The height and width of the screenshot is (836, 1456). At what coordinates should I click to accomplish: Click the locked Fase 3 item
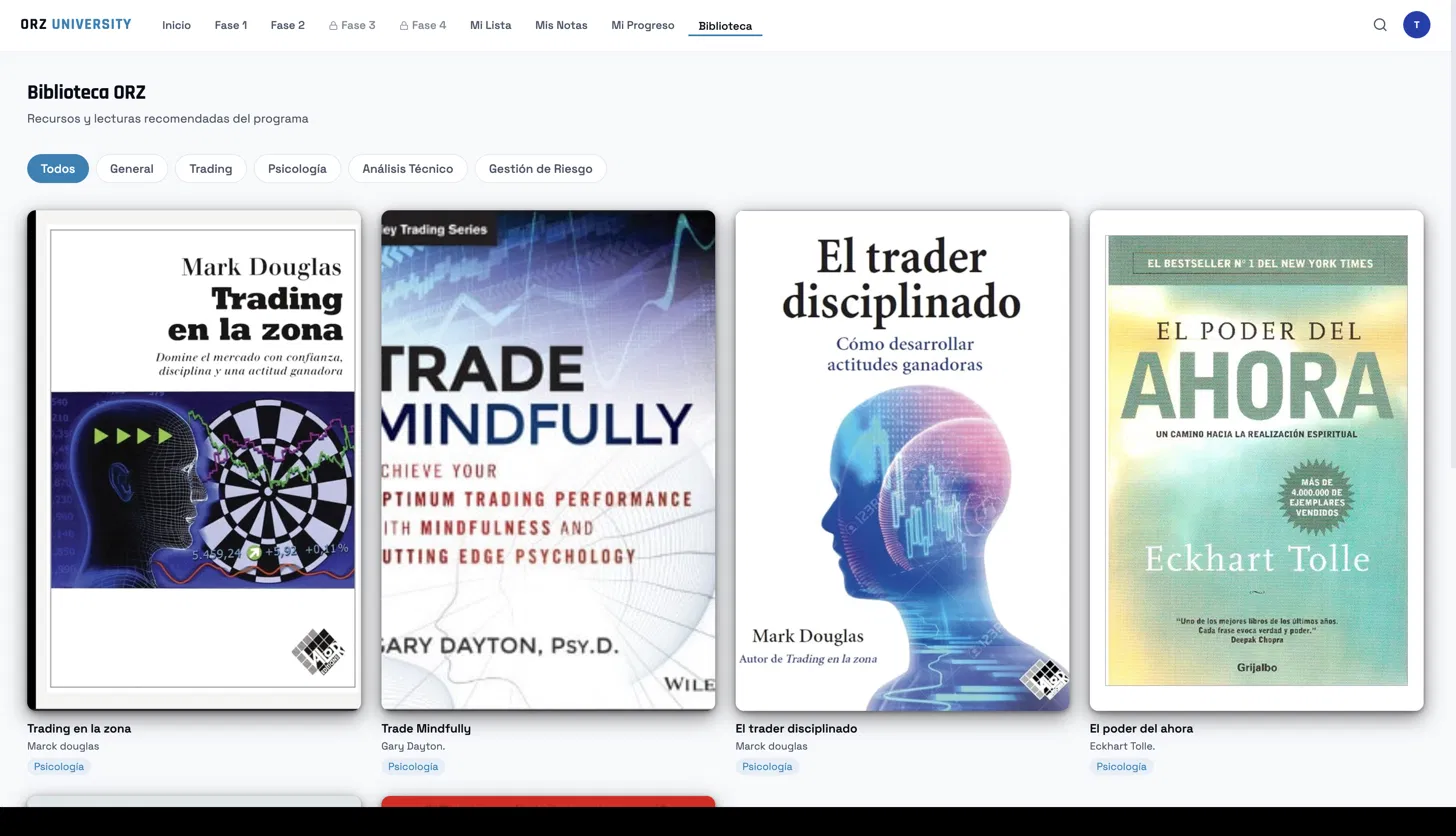pos(352,25)
